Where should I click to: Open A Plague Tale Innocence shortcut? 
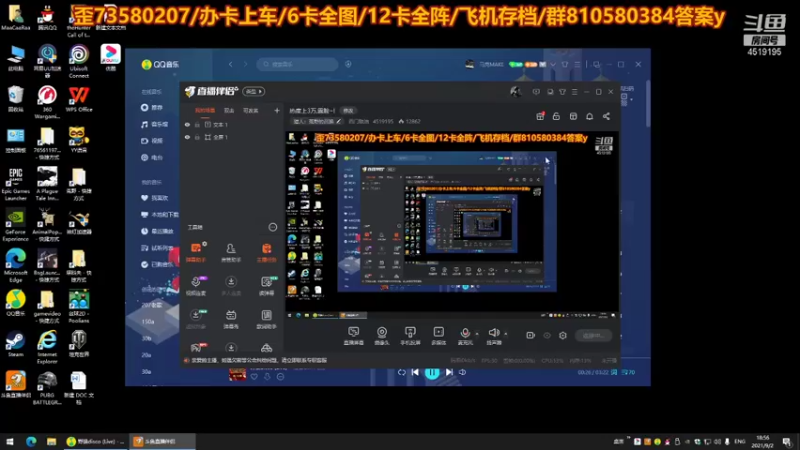(47, 184)
